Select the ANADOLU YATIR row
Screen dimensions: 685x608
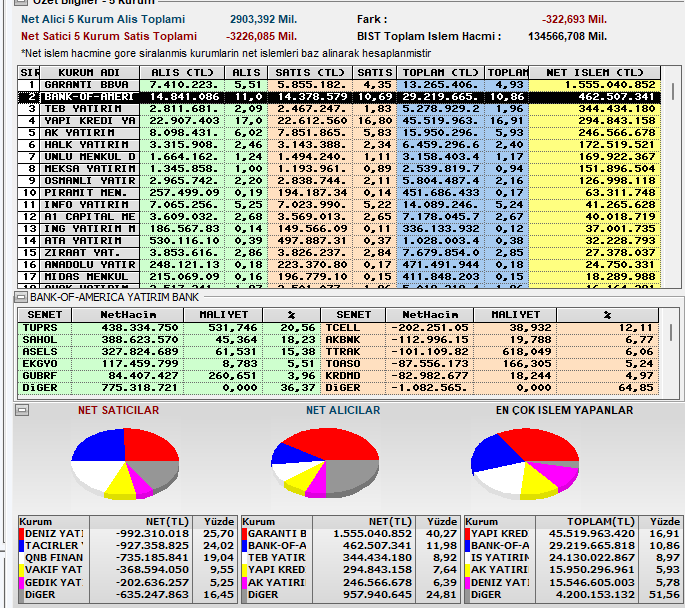[339, 265]
